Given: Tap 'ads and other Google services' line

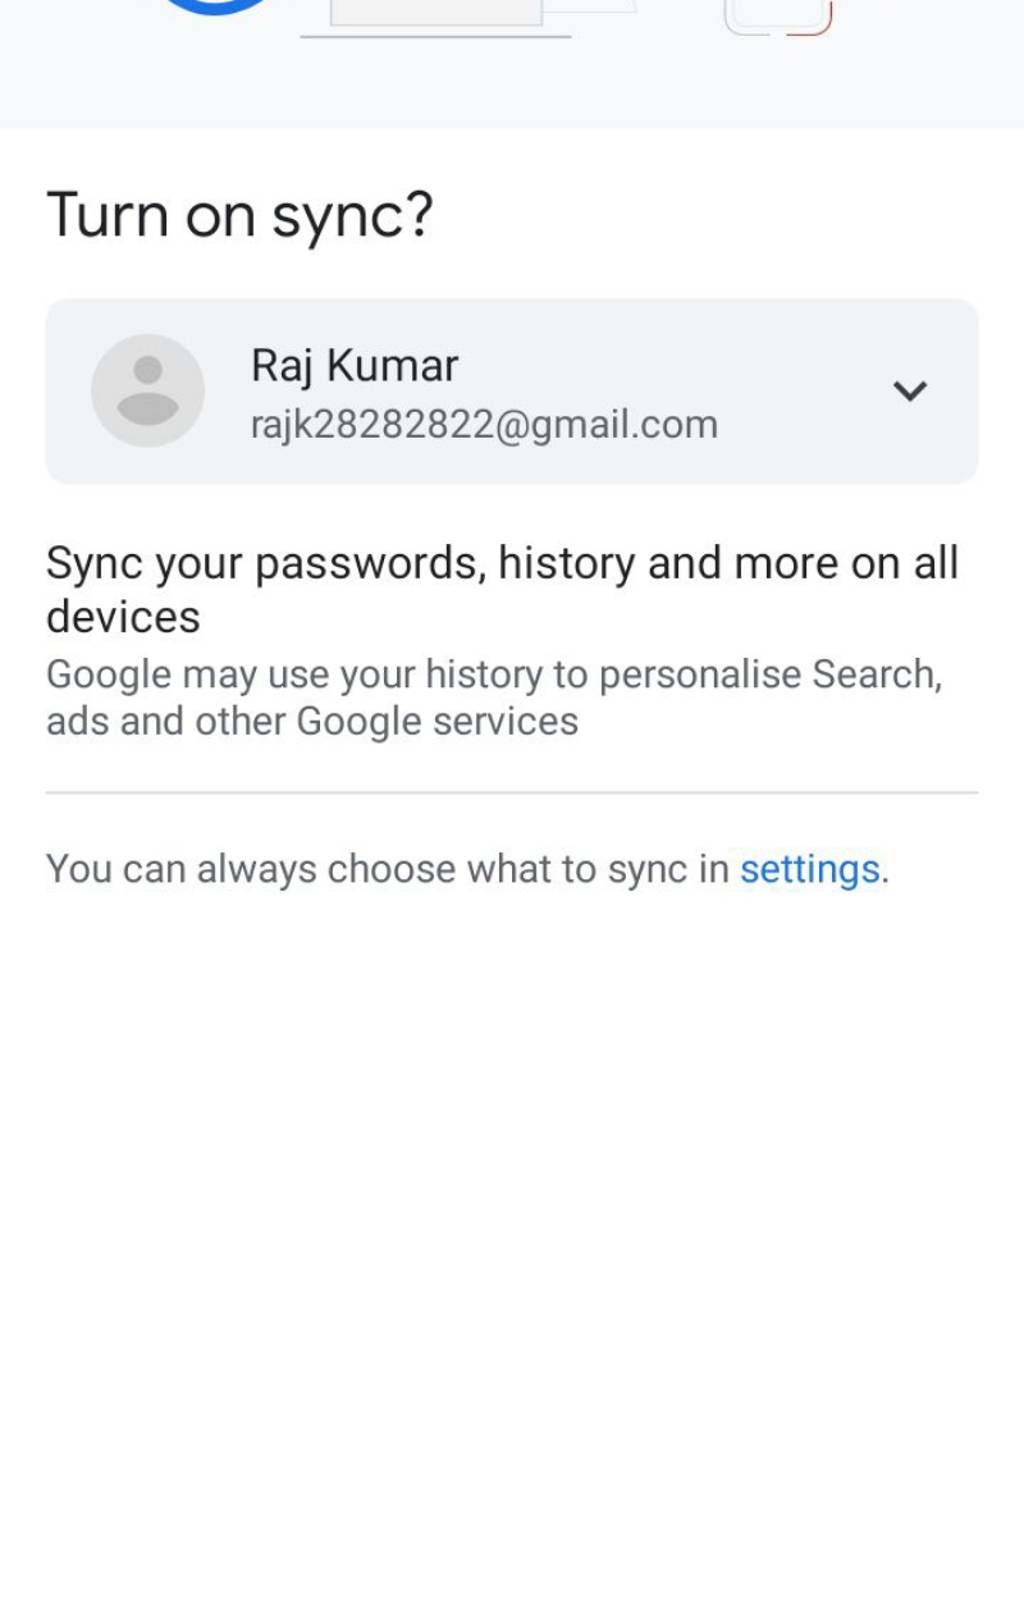Looking at the screenshot, I should (x=312, y=721).
